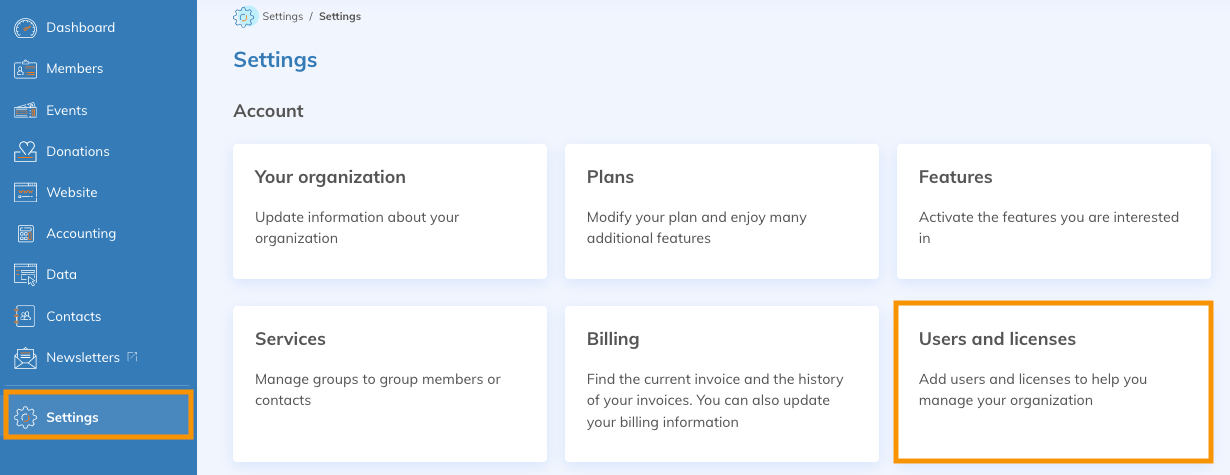
Task: Click the breadcrumb gear icon
Action: coord(244,17)
